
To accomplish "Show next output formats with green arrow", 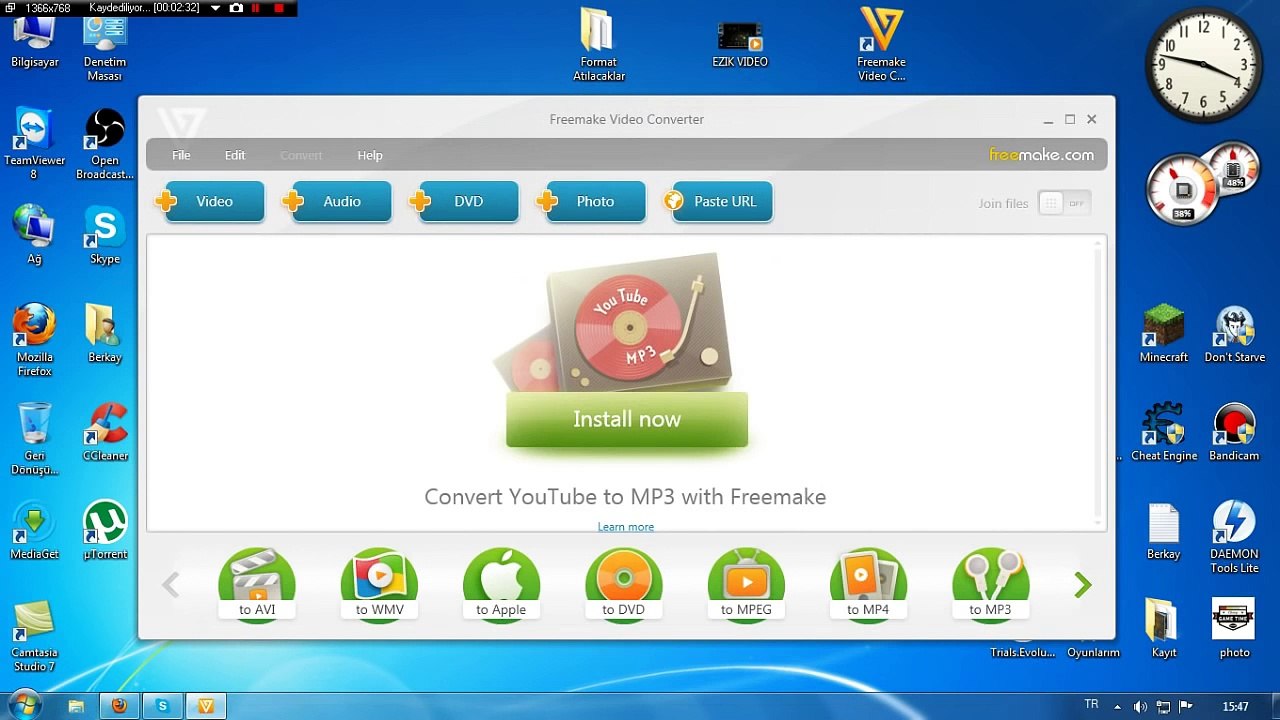I will point(1082,585).
